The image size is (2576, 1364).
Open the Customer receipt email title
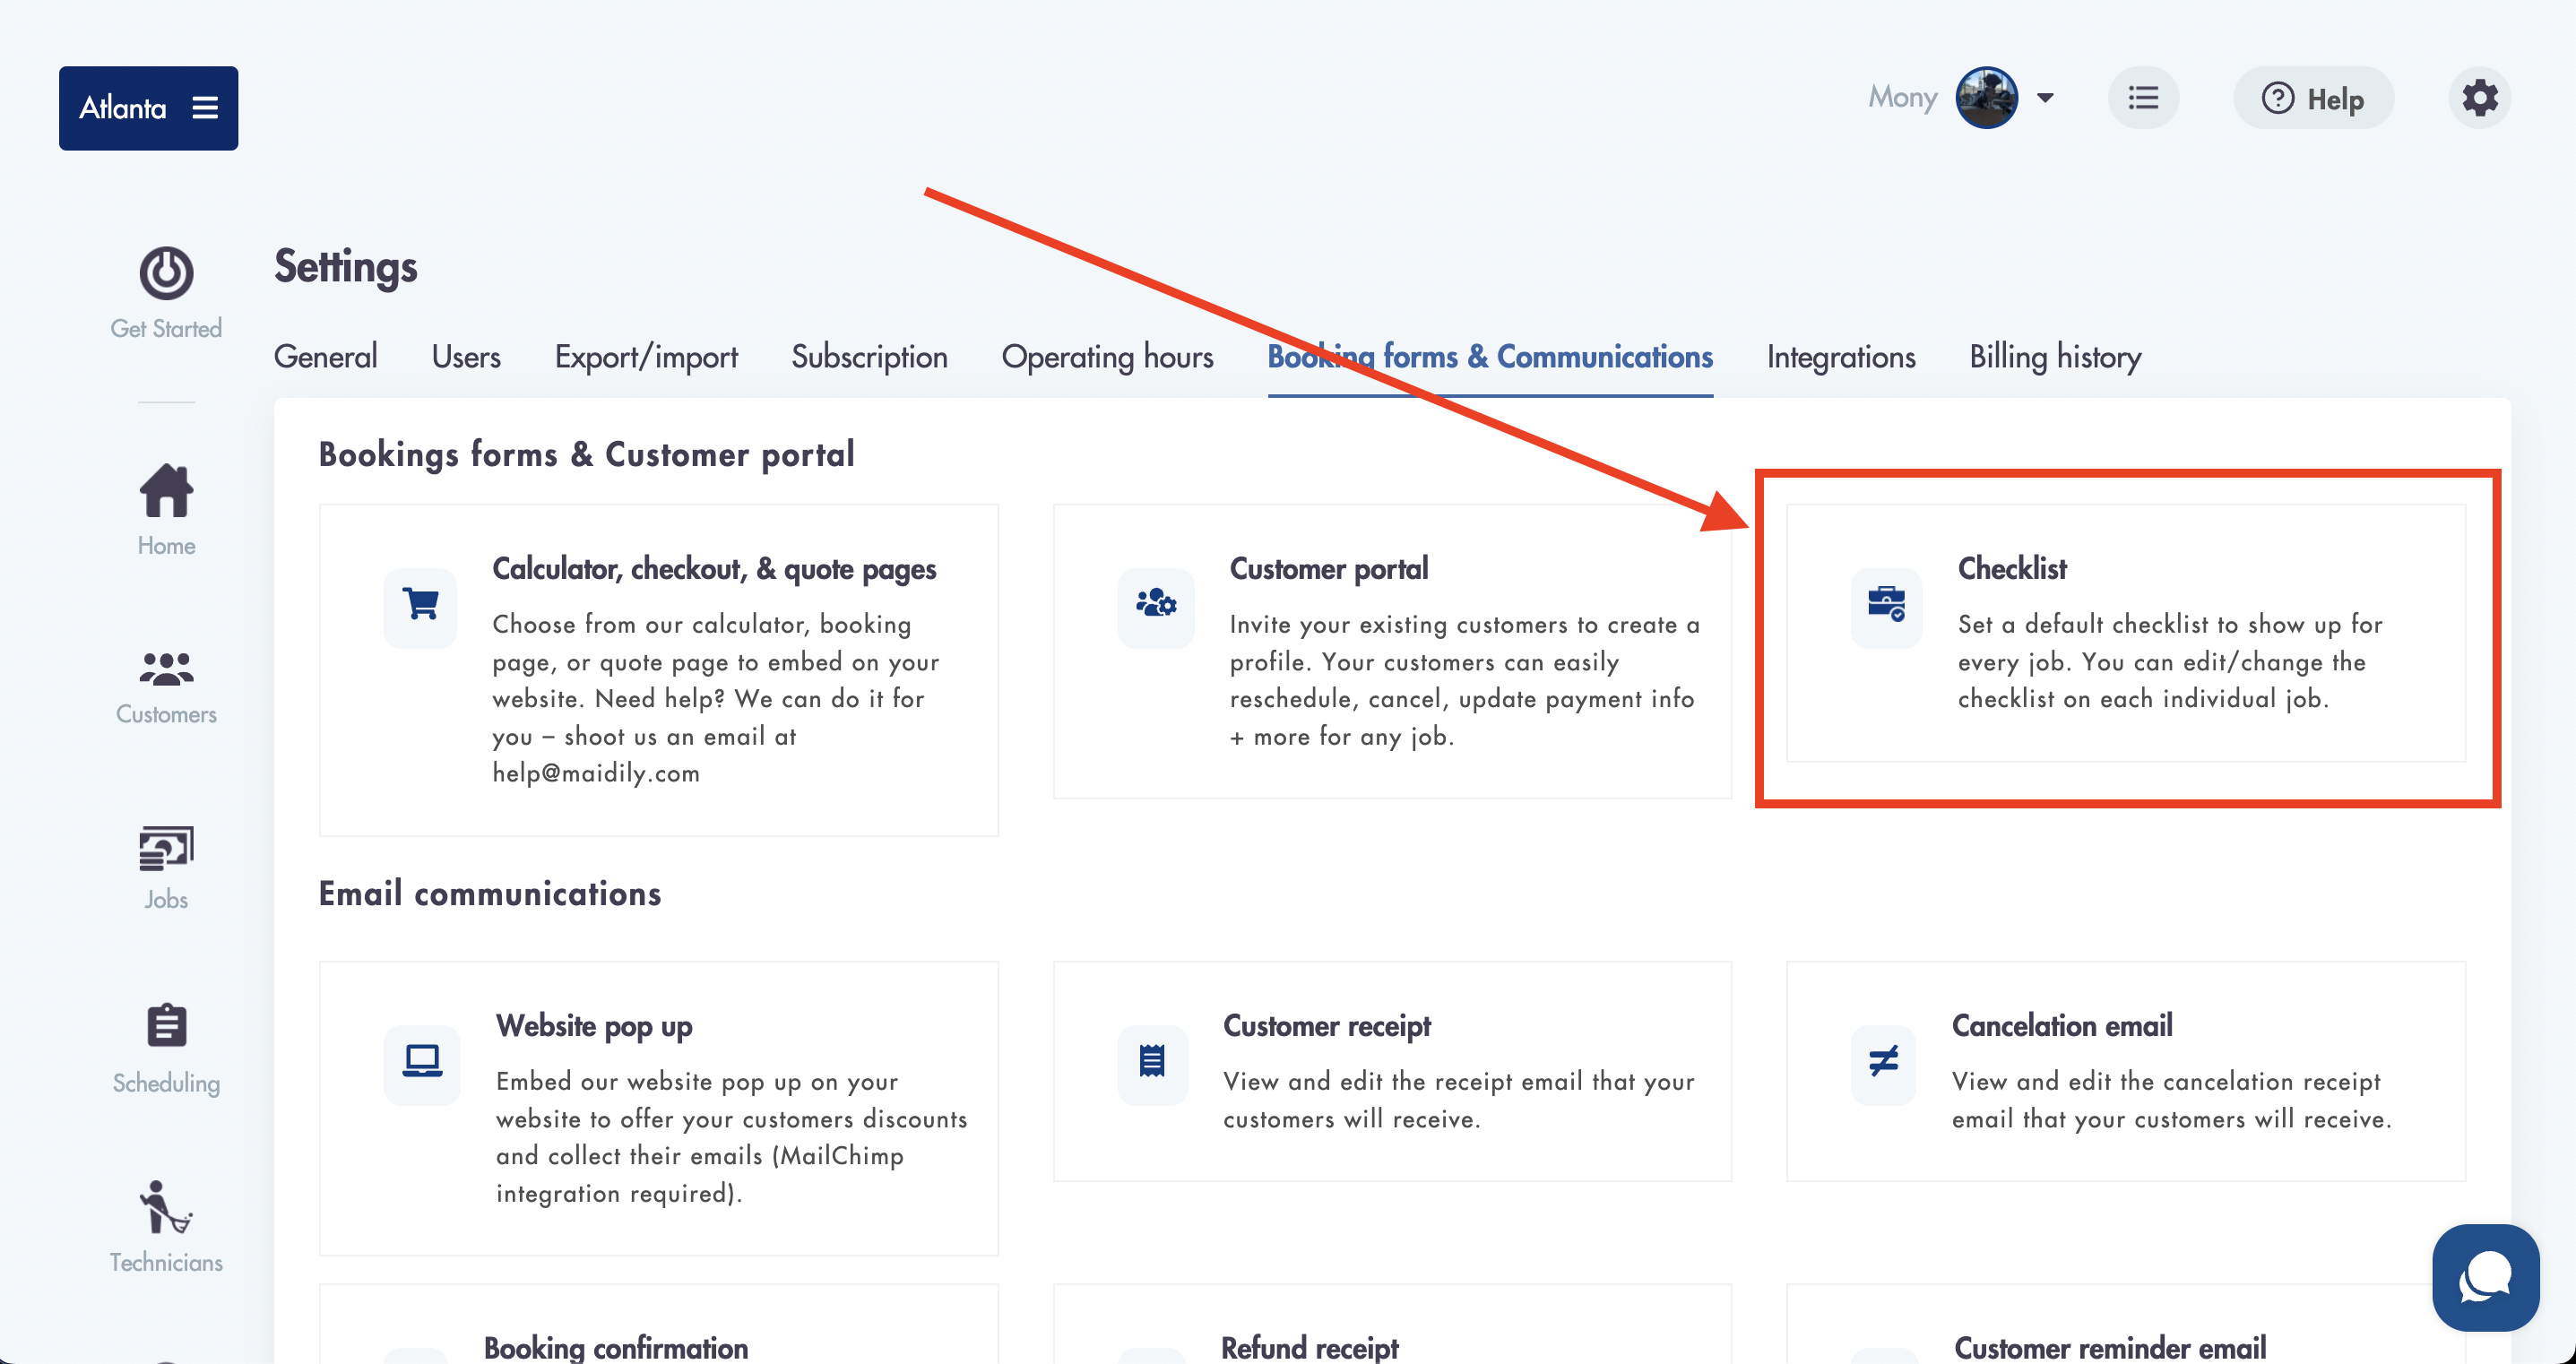[1327, 1026]
